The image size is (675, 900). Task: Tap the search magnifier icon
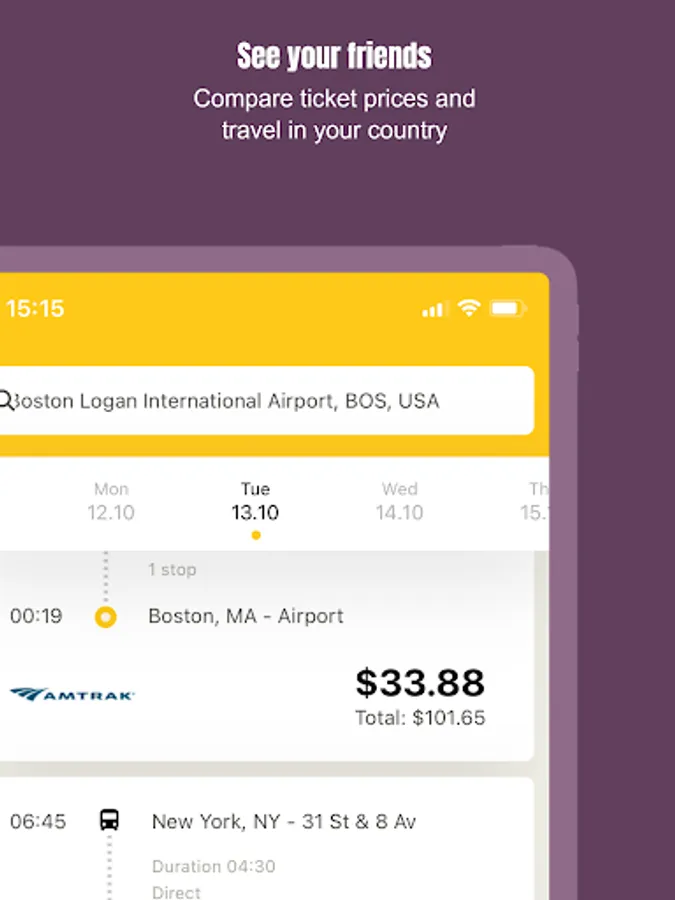(x=6, y=401)
